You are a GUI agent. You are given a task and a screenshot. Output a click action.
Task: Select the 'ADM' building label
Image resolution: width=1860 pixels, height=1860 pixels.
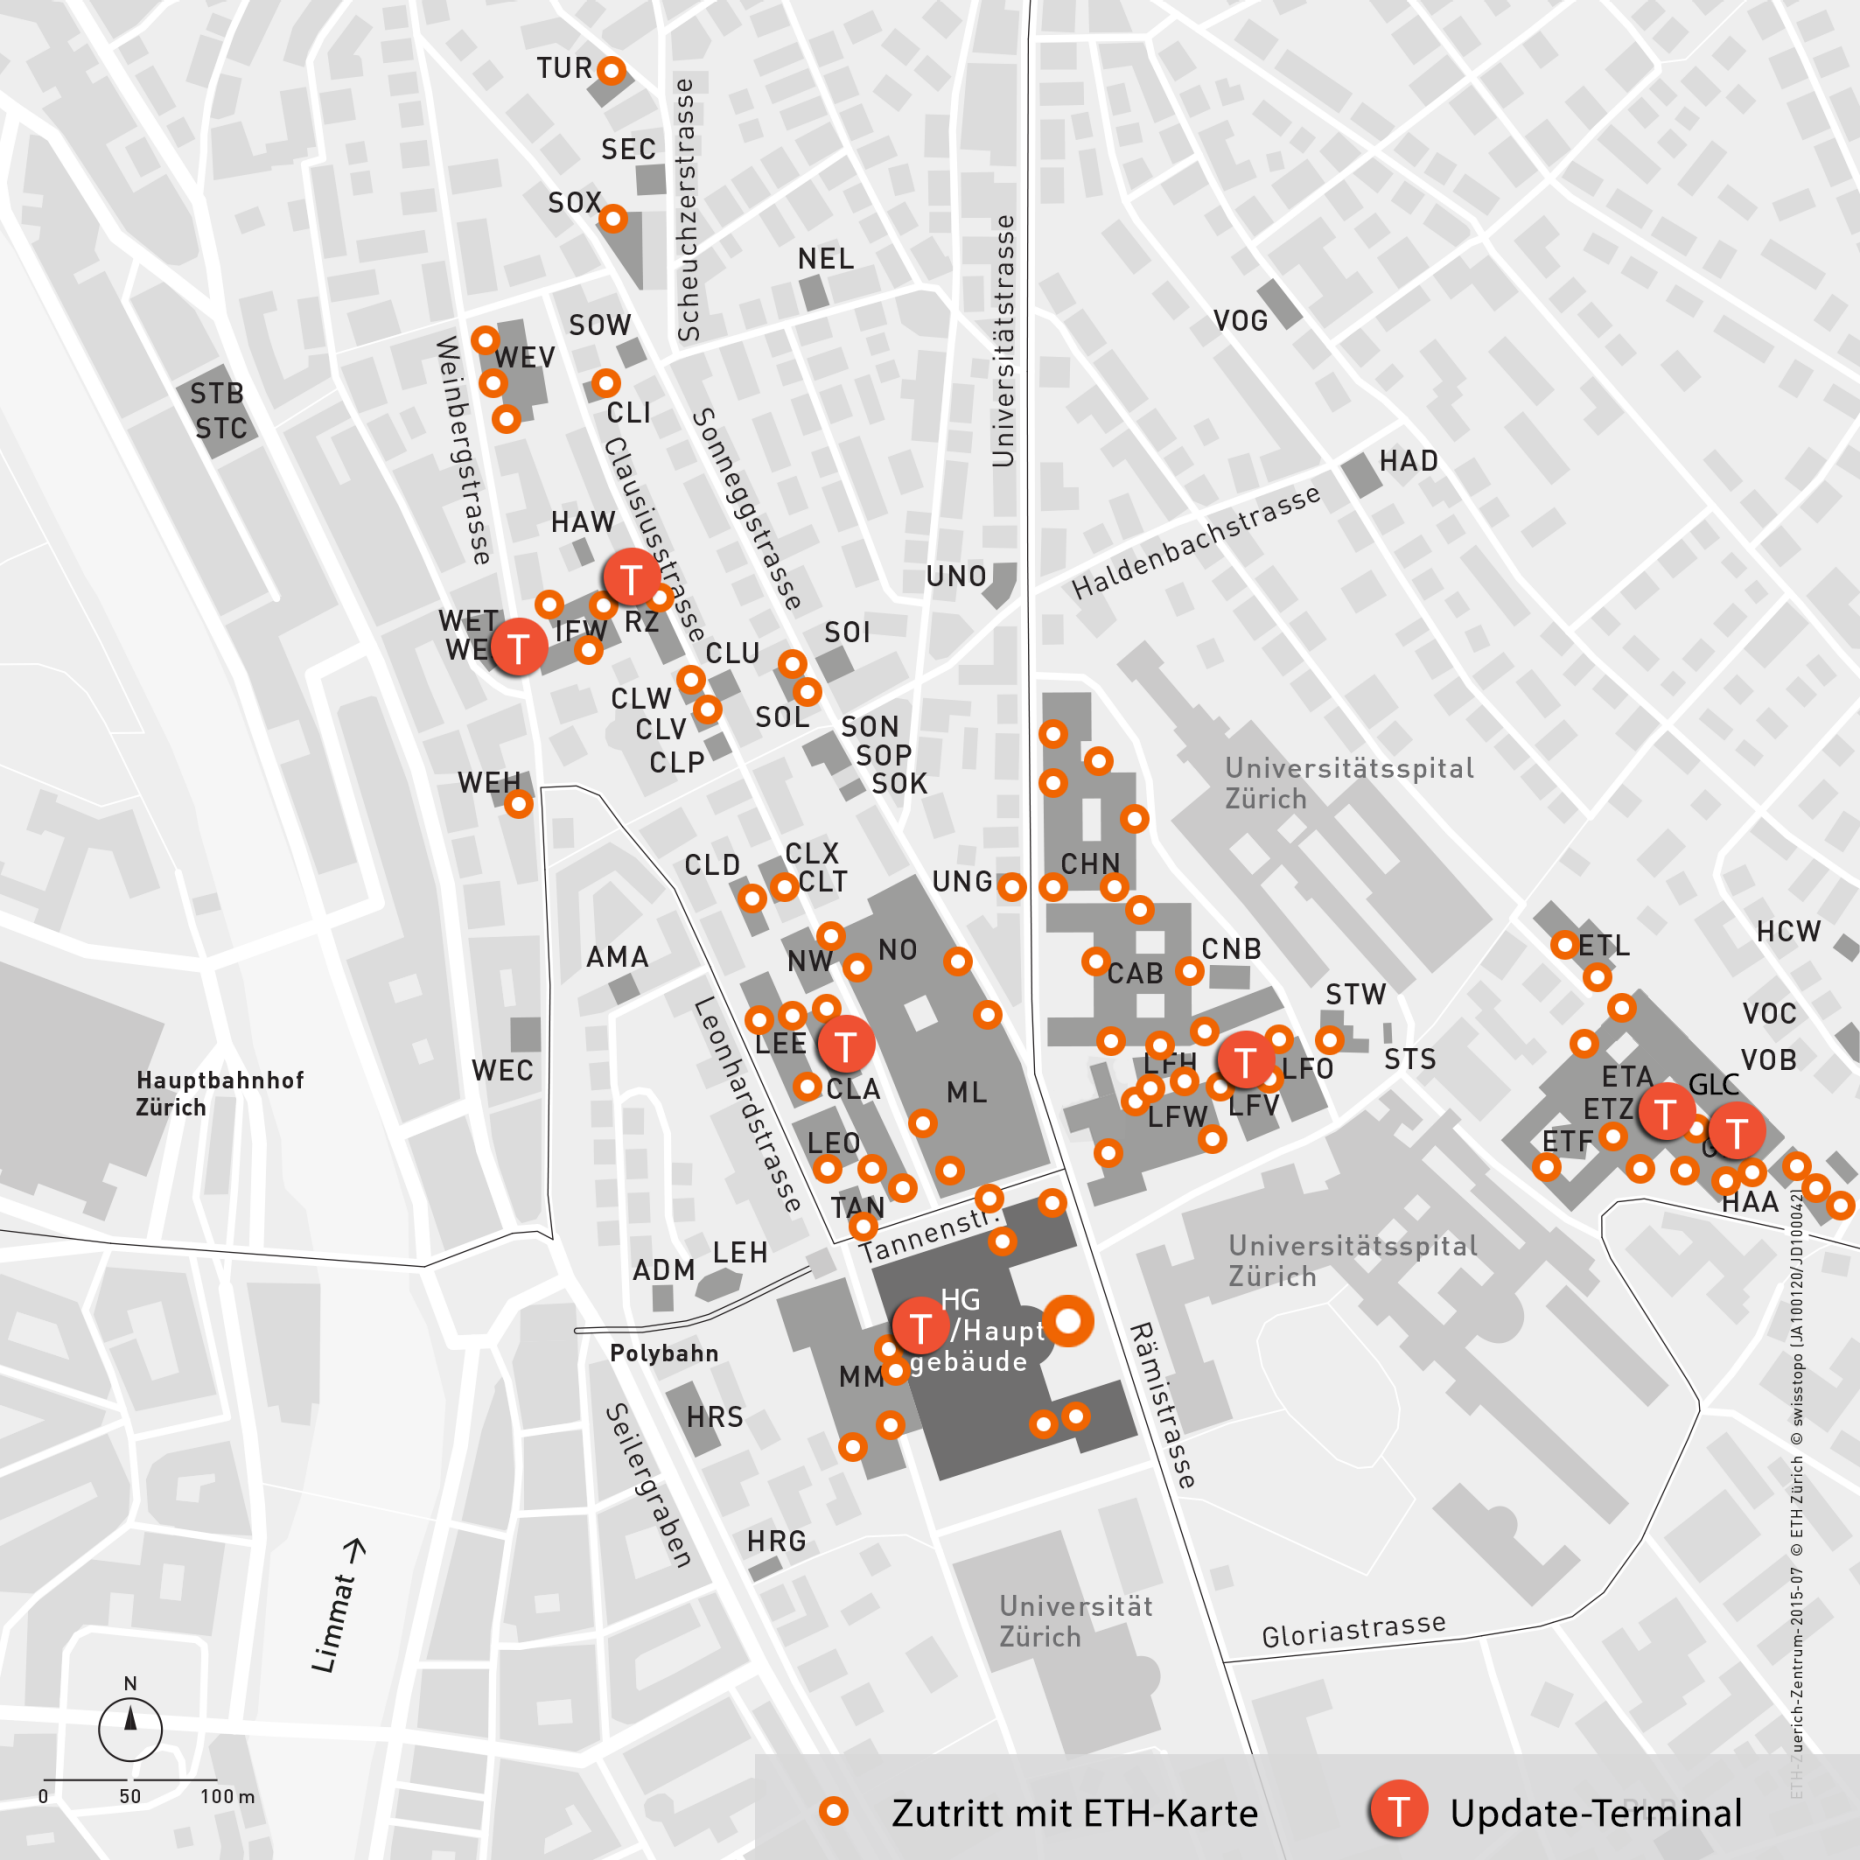click(x=663, y=1270)
